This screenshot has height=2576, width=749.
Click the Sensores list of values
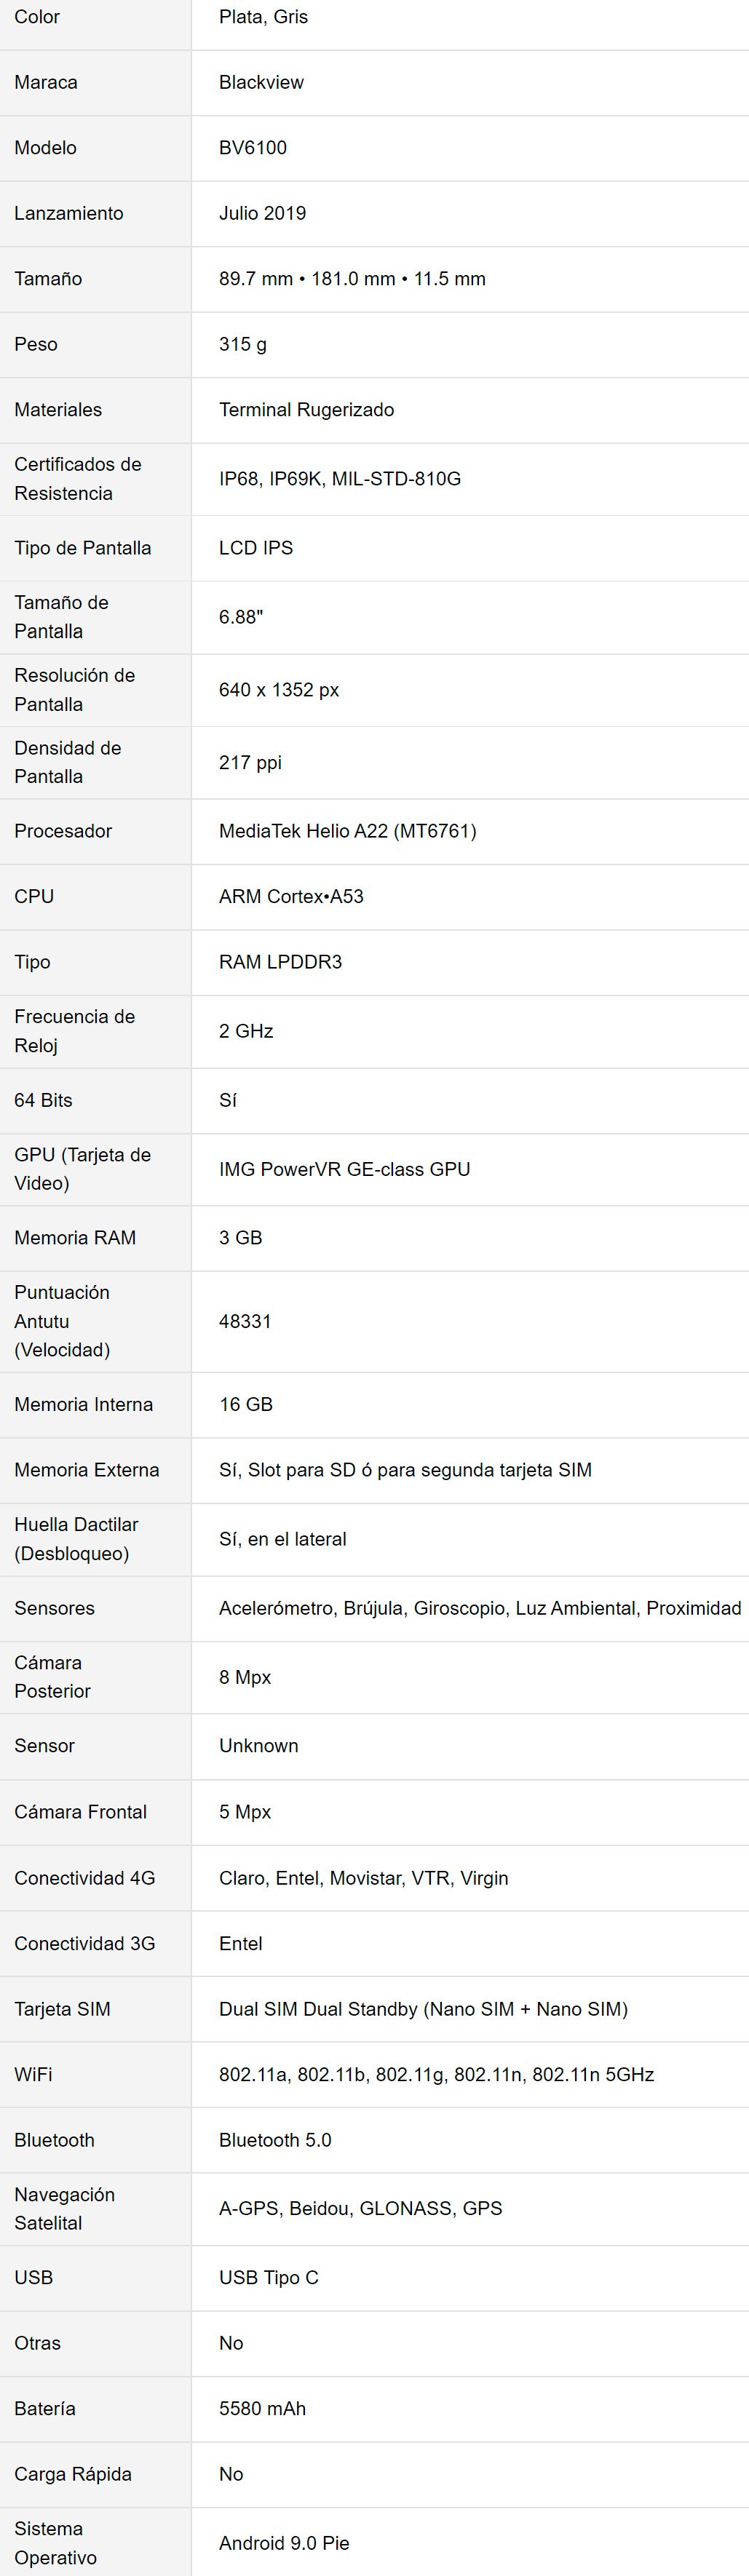(x=480, y=1608)
